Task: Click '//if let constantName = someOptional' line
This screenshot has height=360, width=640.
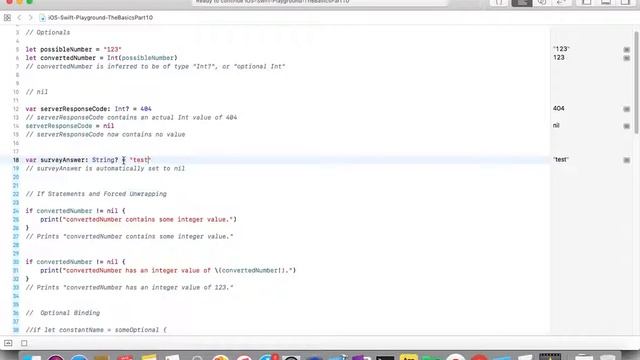Action: [x=96, y=330]
